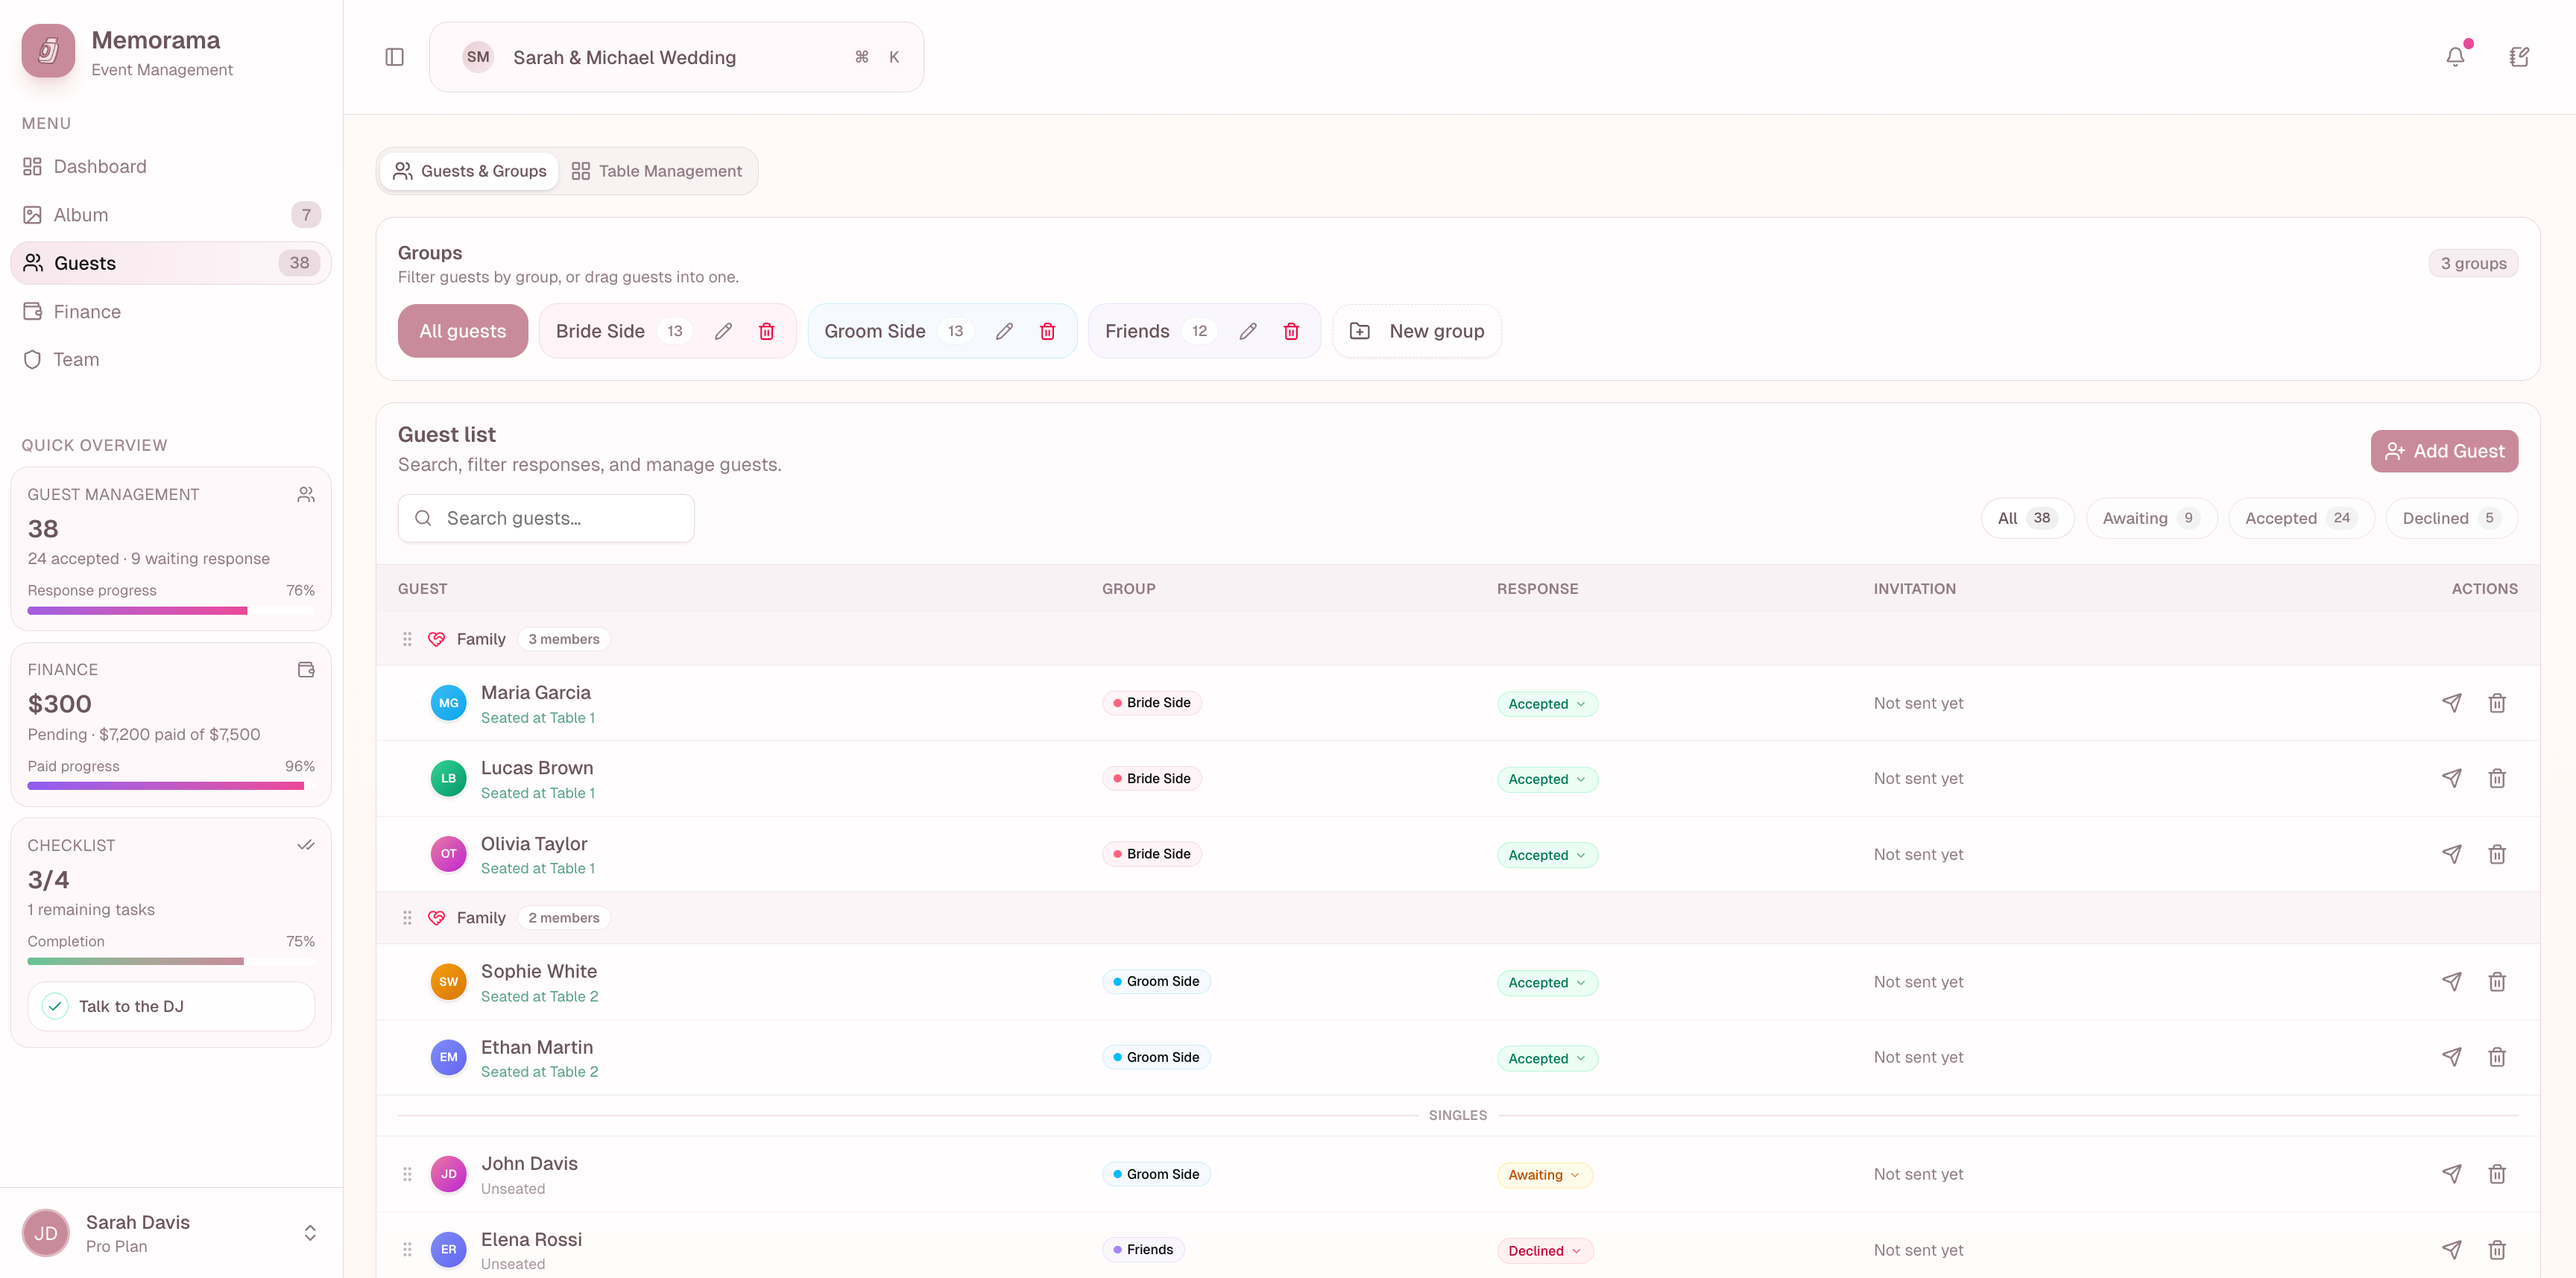
Task: Open Sarah & Michael Wedding event switcher
Action: (676, 57)
